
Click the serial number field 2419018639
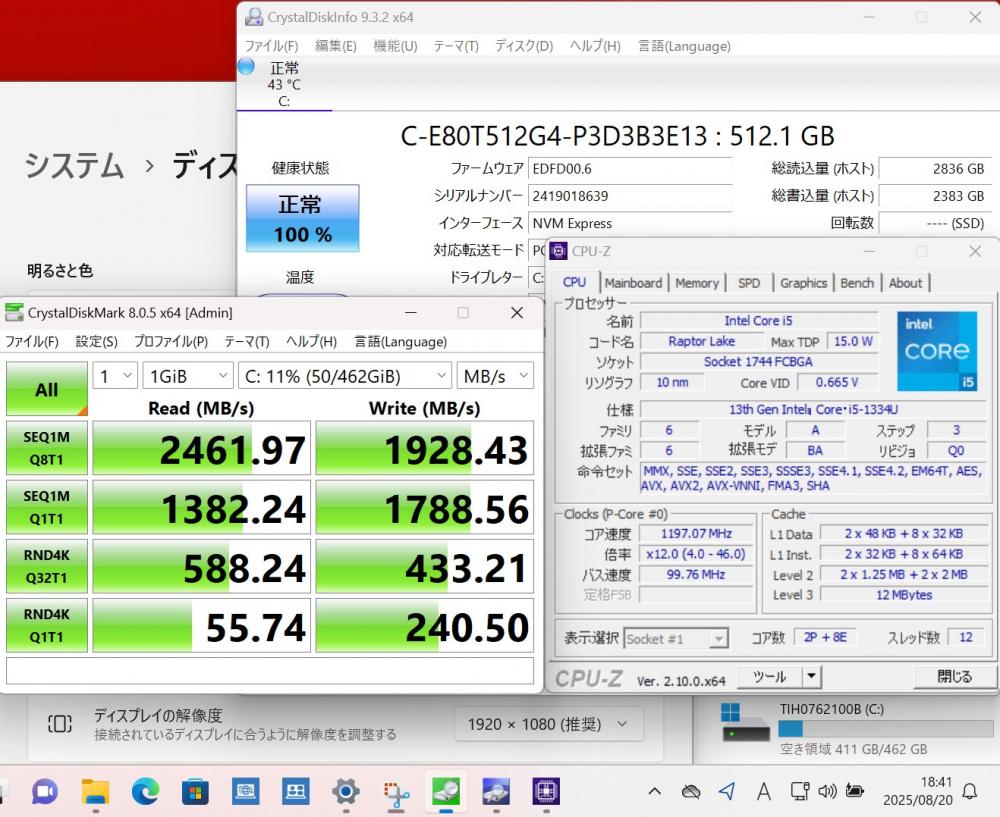pos(630,196)
